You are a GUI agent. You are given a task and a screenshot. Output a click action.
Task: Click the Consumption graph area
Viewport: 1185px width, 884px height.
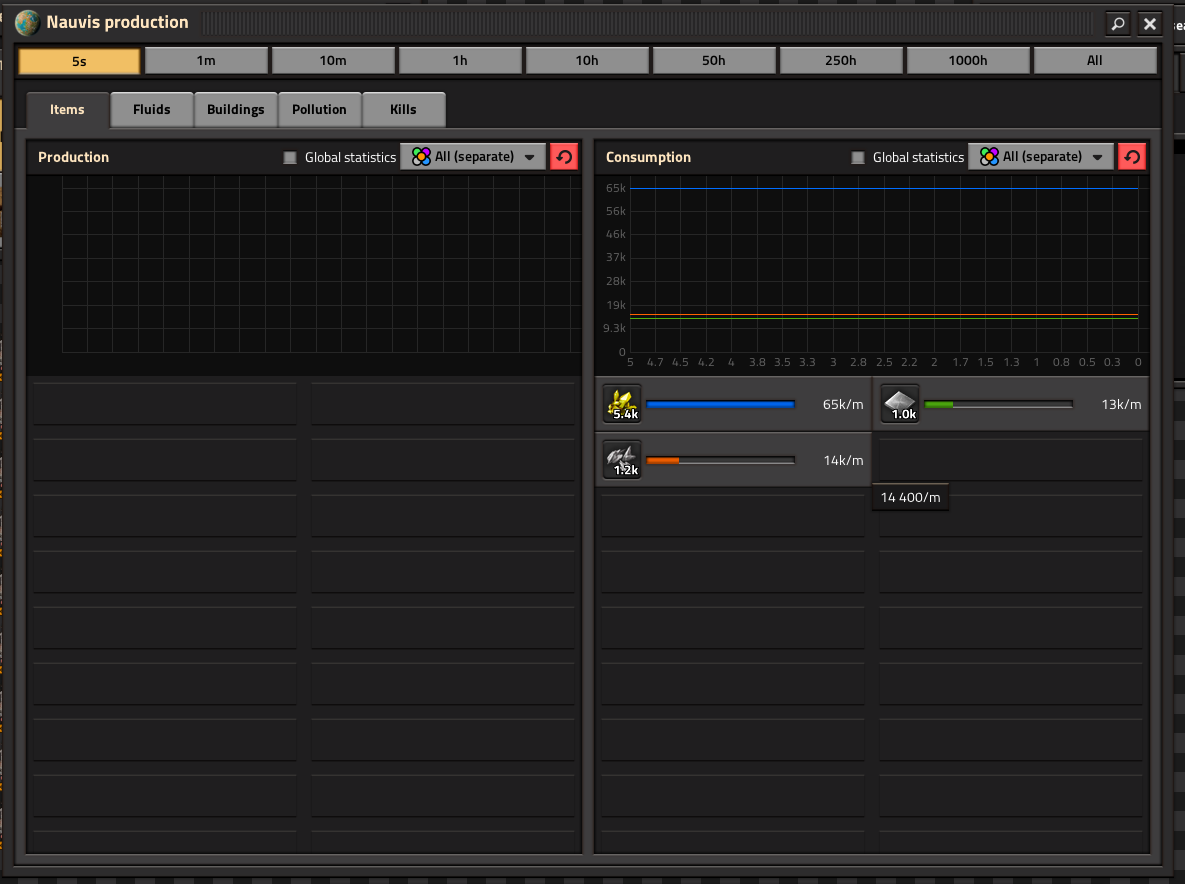click(883, 270)
